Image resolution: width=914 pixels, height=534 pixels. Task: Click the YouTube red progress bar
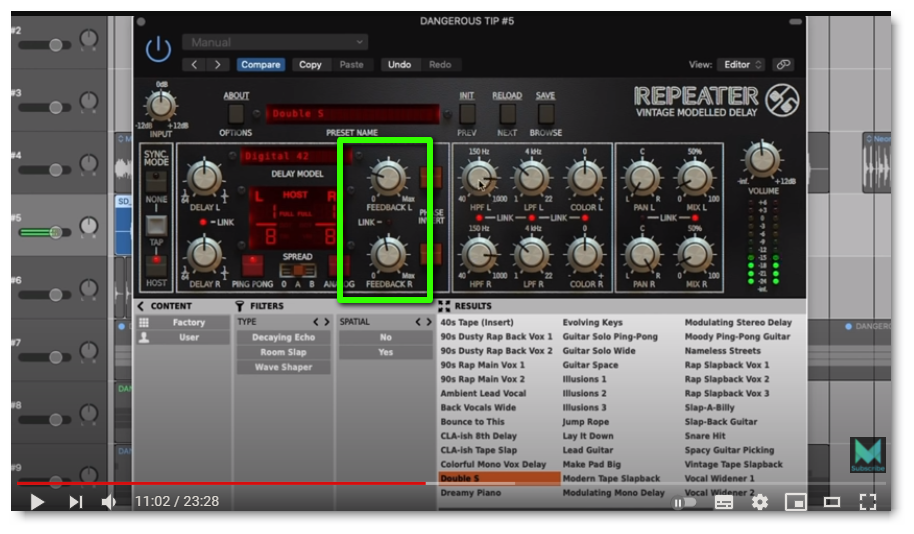[222, 483]
